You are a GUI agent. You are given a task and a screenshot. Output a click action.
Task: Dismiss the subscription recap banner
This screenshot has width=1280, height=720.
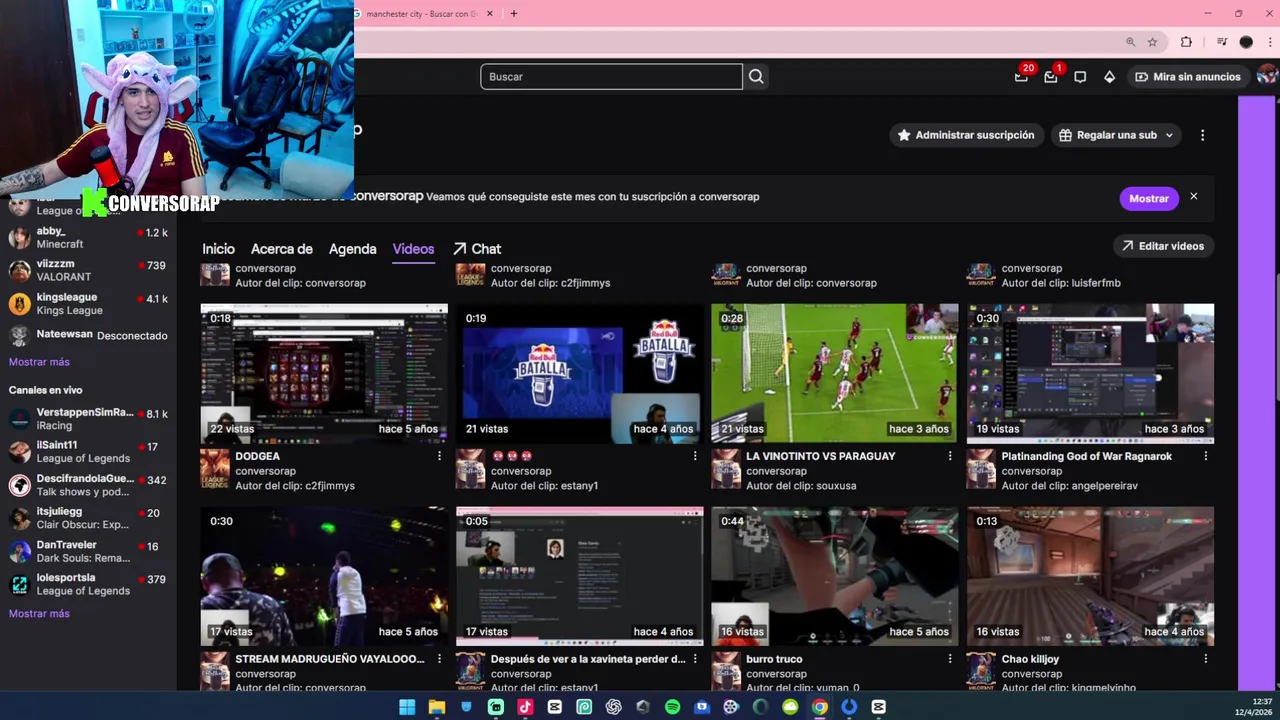coord(1193,197)
